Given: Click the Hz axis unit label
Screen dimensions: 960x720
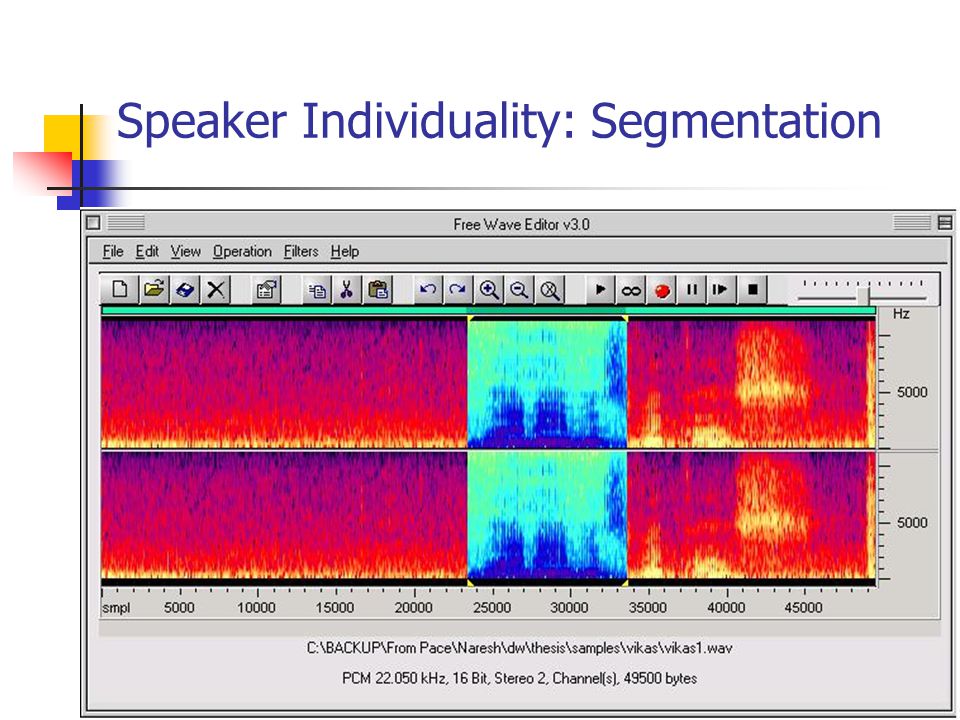Looking at the screenshot, I should (901, 314).
